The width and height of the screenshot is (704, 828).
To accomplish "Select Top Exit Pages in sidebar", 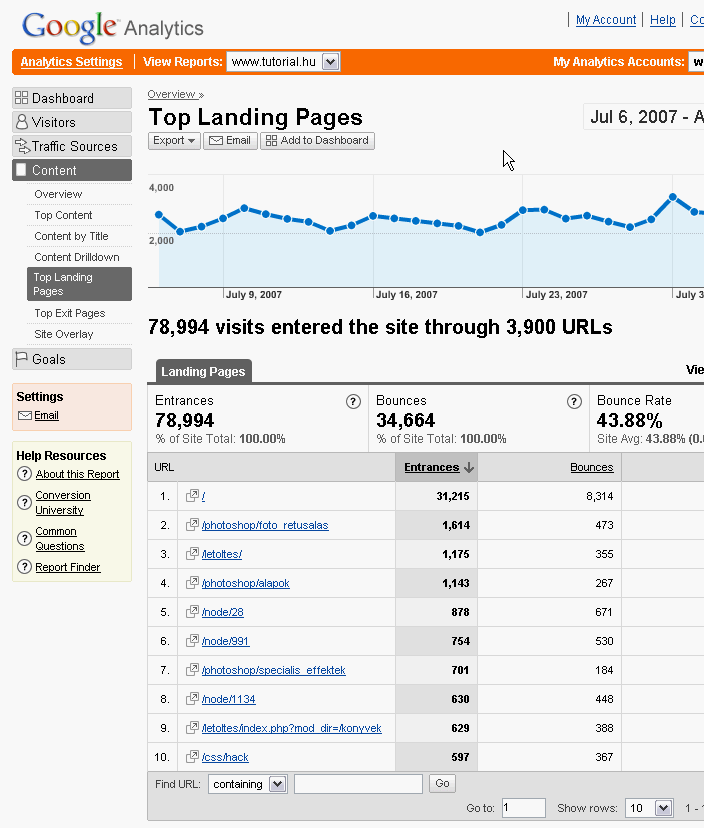I will pos(69,313).
